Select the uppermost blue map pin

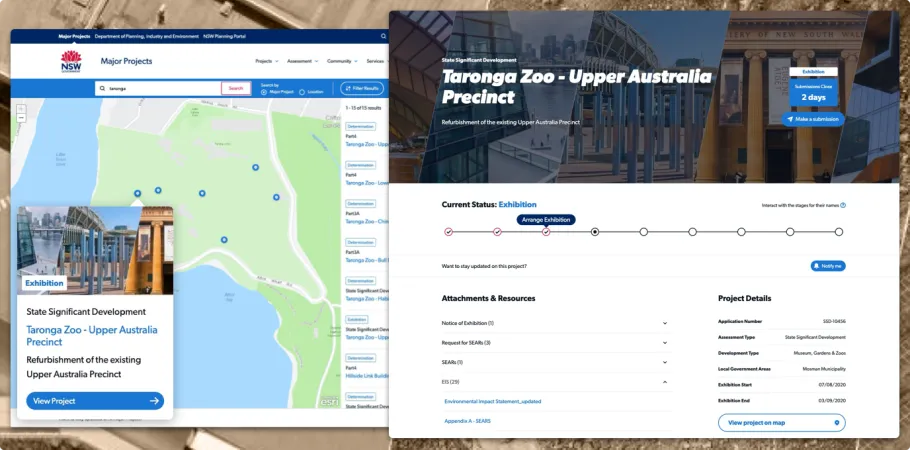(255, 167)
